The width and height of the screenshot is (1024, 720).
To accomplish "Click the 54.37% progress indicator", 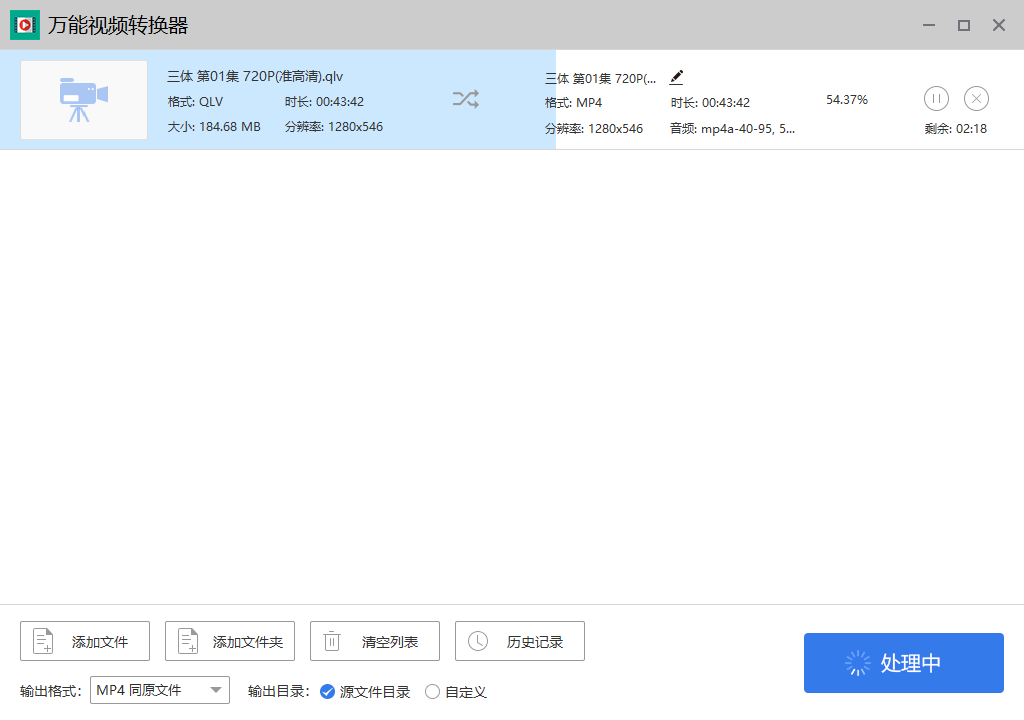I will [846, 100].
